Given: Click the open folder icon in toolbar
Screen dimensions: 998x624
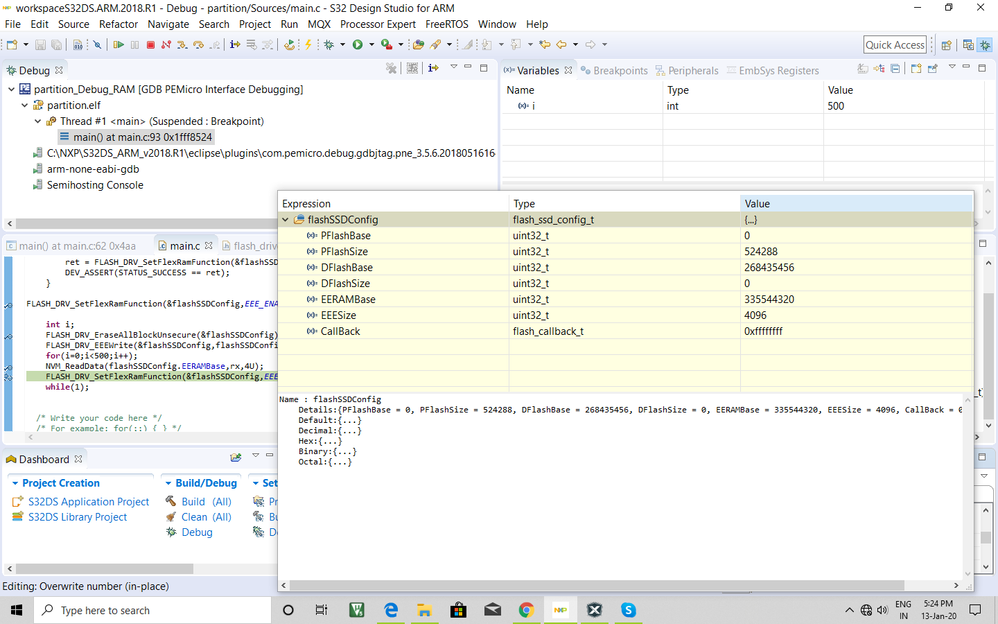Looking at the screenshot, I should click(x=418, y=45).
